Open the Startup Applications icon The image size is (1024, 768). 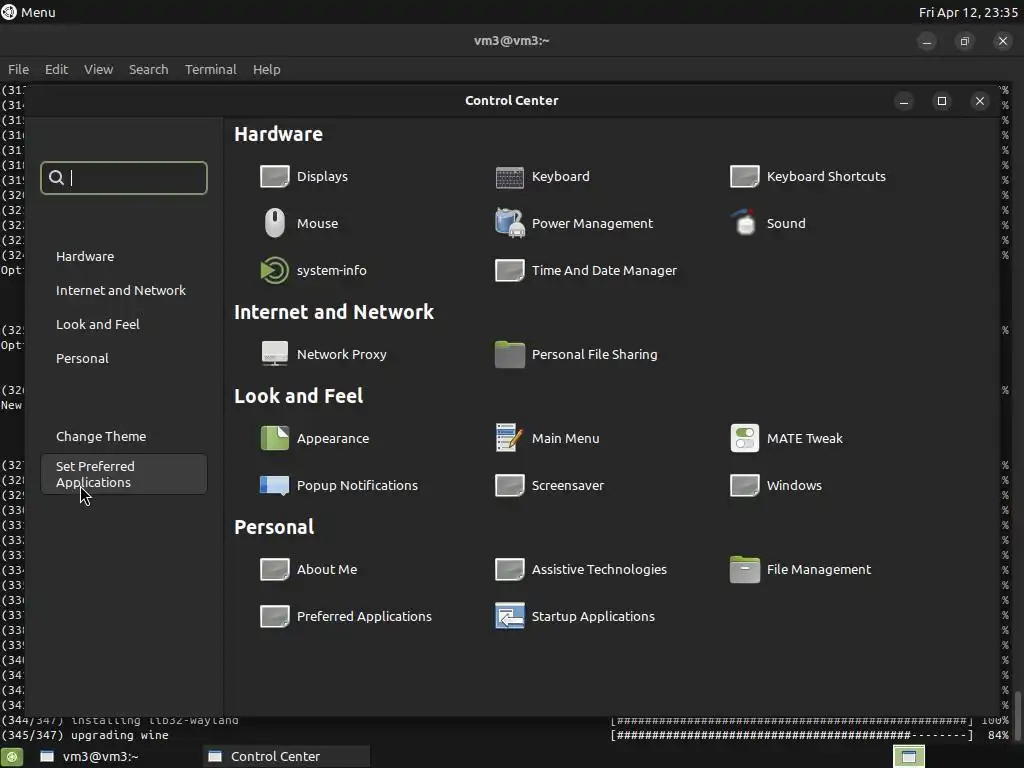509,616
